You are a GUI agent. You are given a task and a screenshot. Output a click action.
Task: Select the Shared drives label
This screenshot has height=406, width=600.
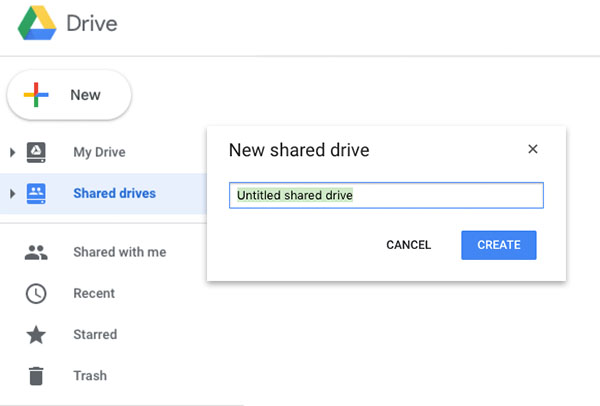pos(114,193)
